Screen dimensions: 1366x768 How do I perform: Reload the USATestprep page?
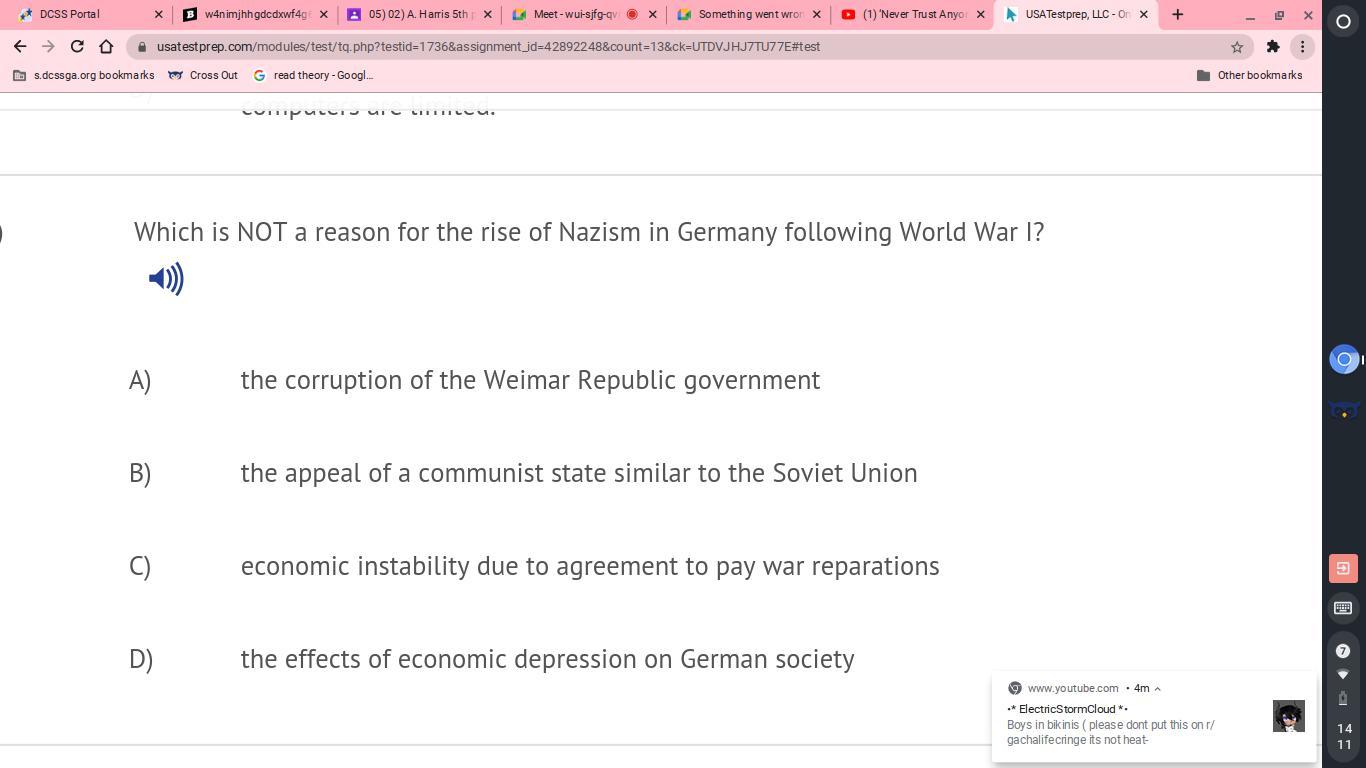tap(77, 46)
